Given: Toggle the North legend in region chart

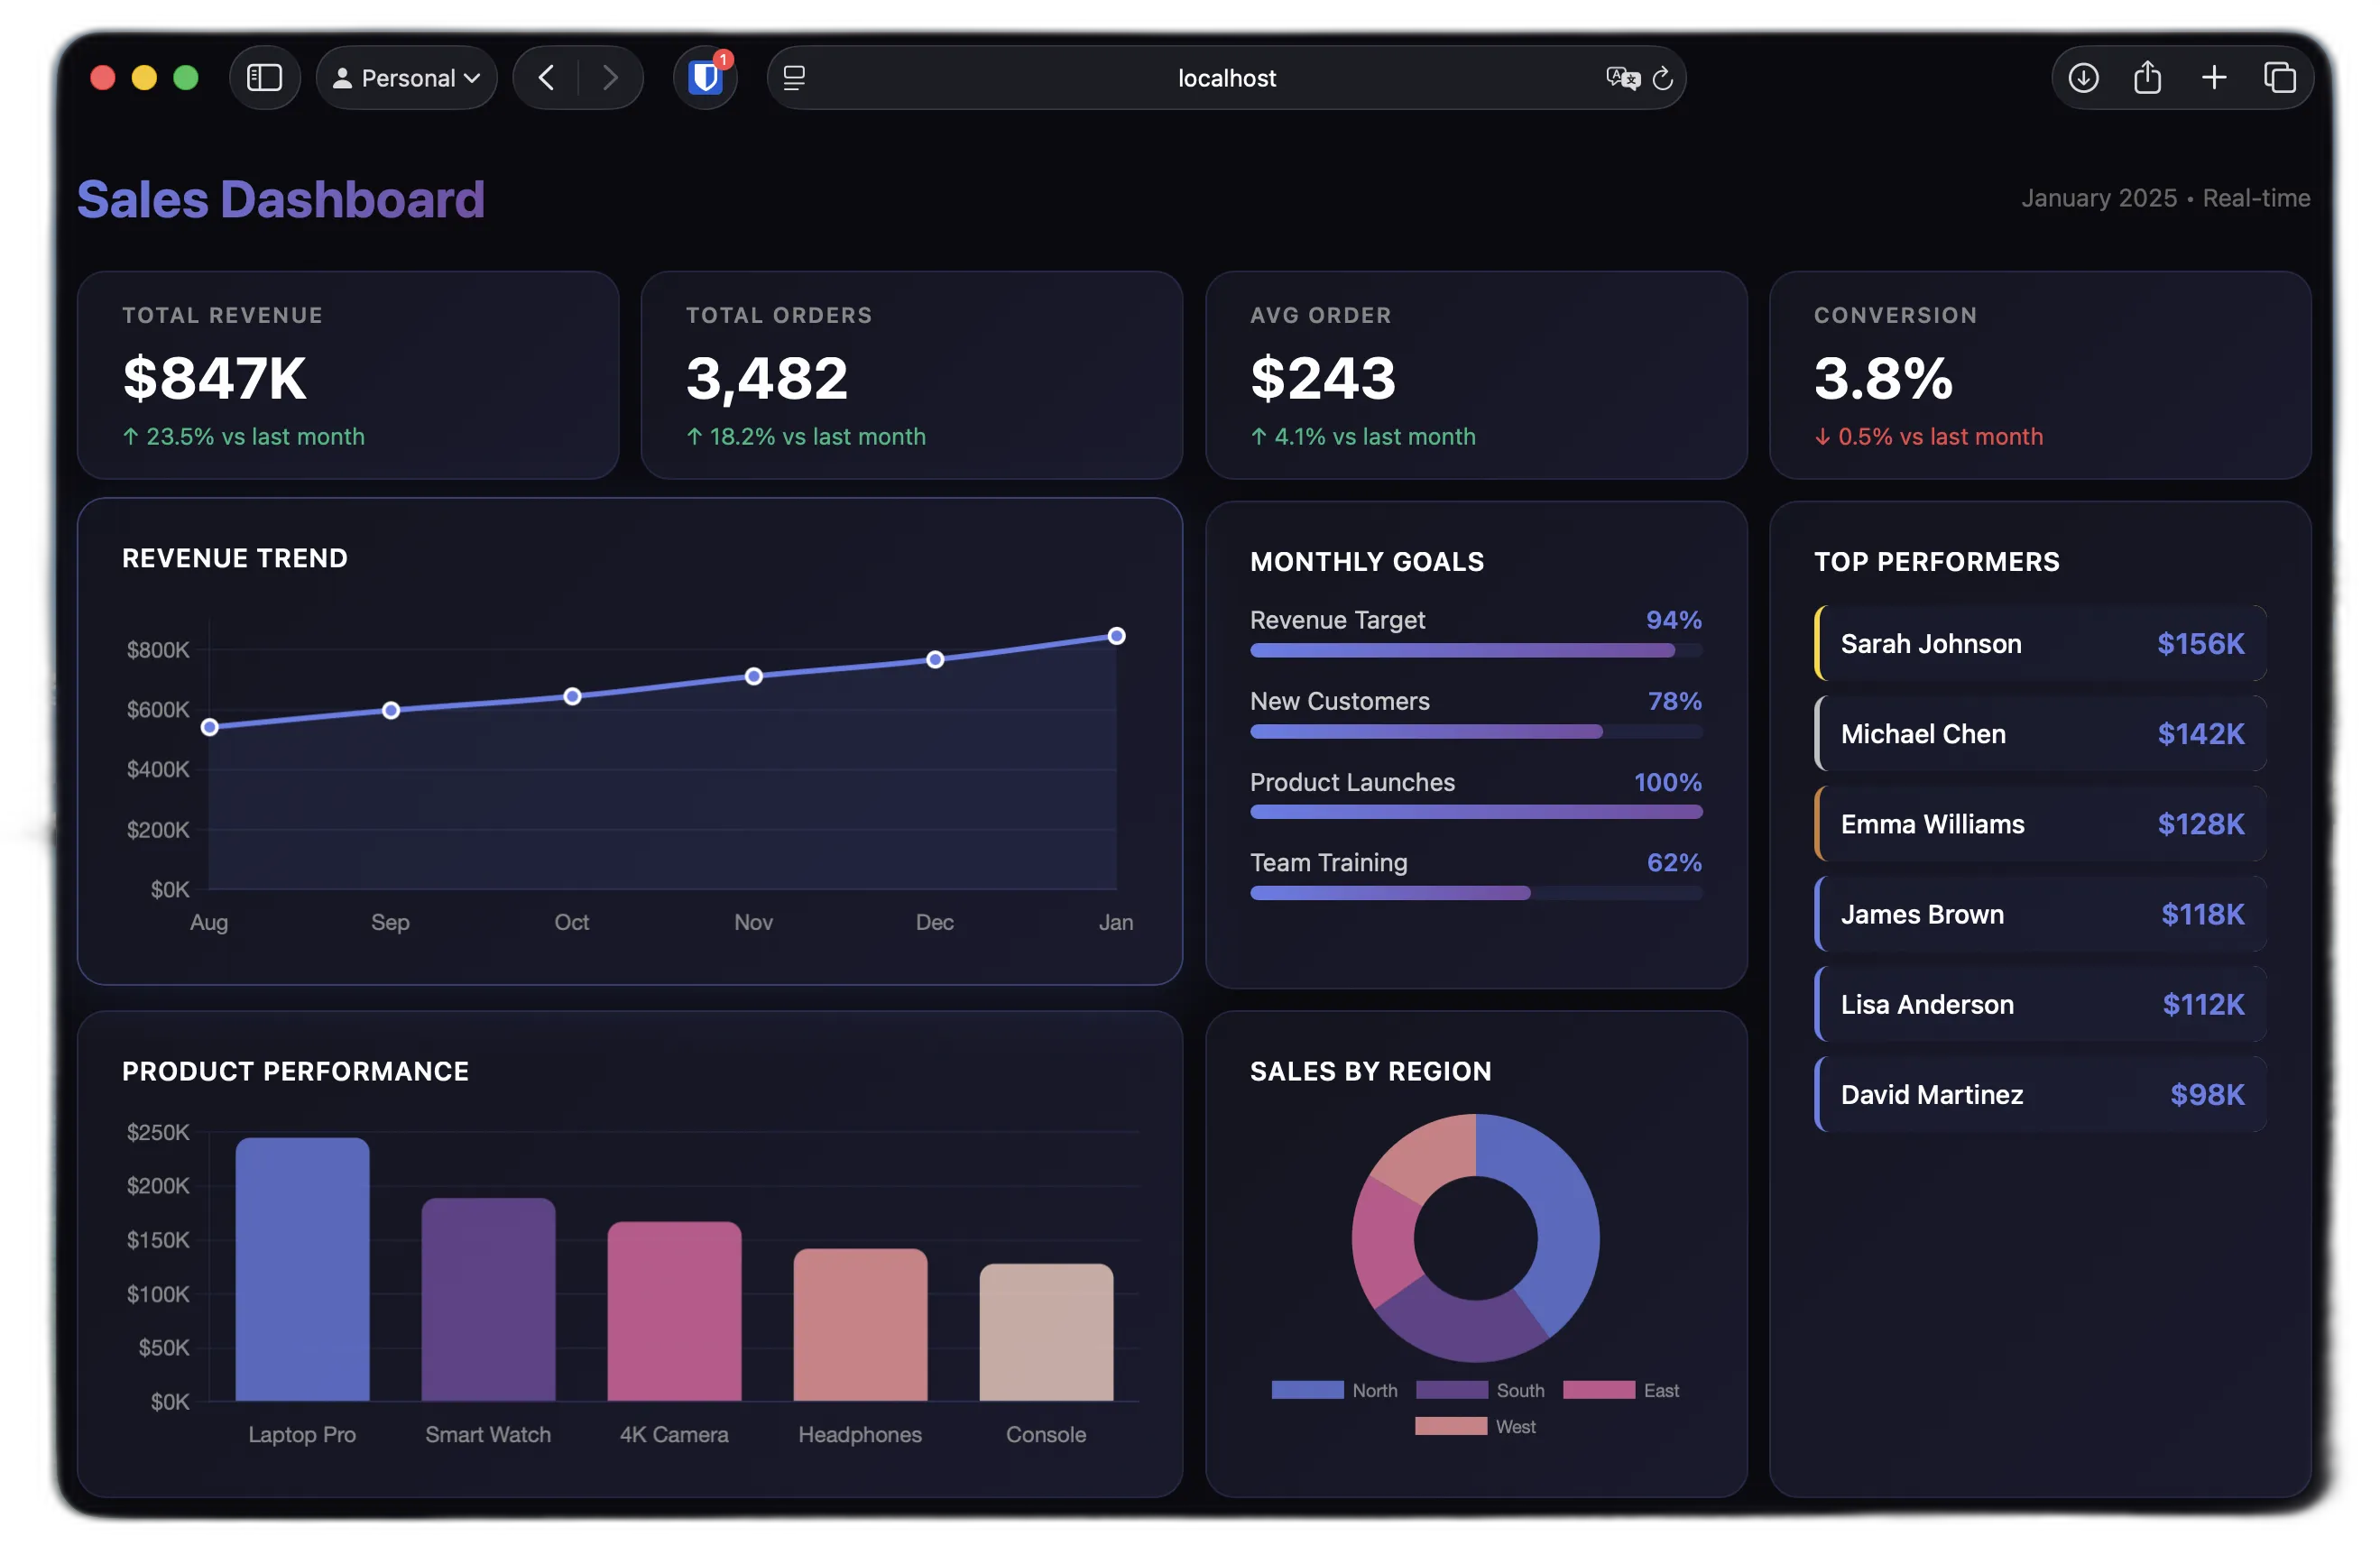Looking at the screenshot, I should click(x=1334, y=1390).
